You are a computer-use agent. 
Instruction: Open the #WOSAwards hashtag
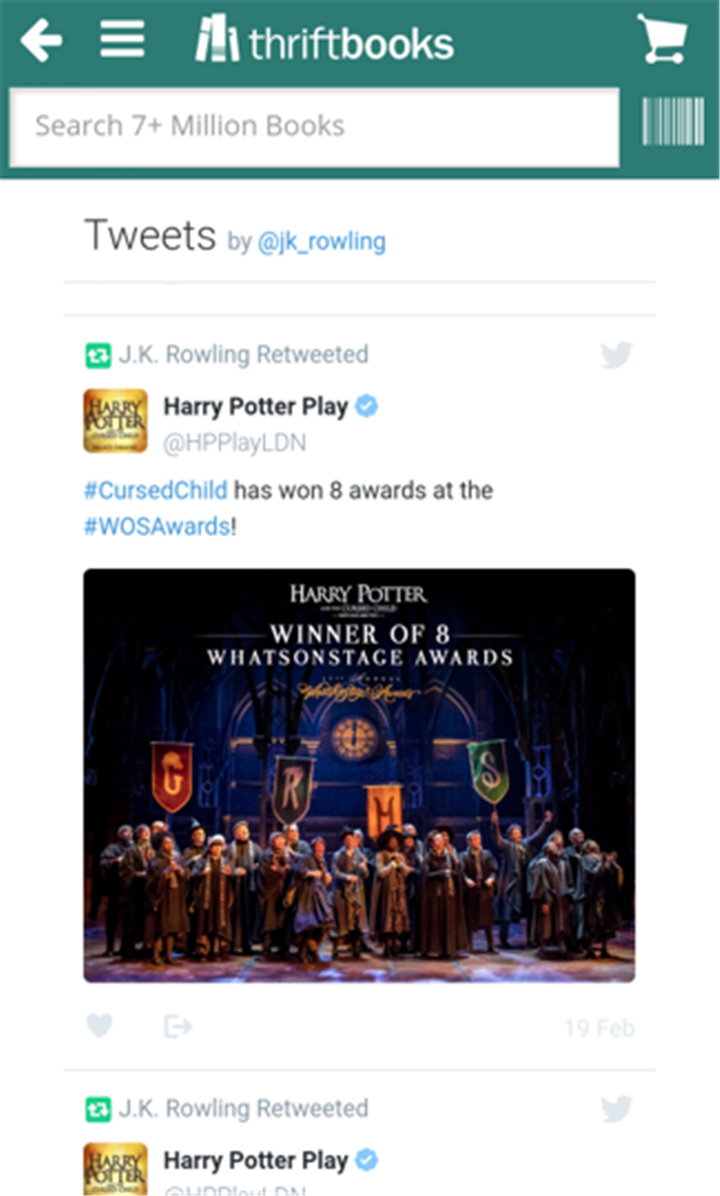(x=157, y=526)
